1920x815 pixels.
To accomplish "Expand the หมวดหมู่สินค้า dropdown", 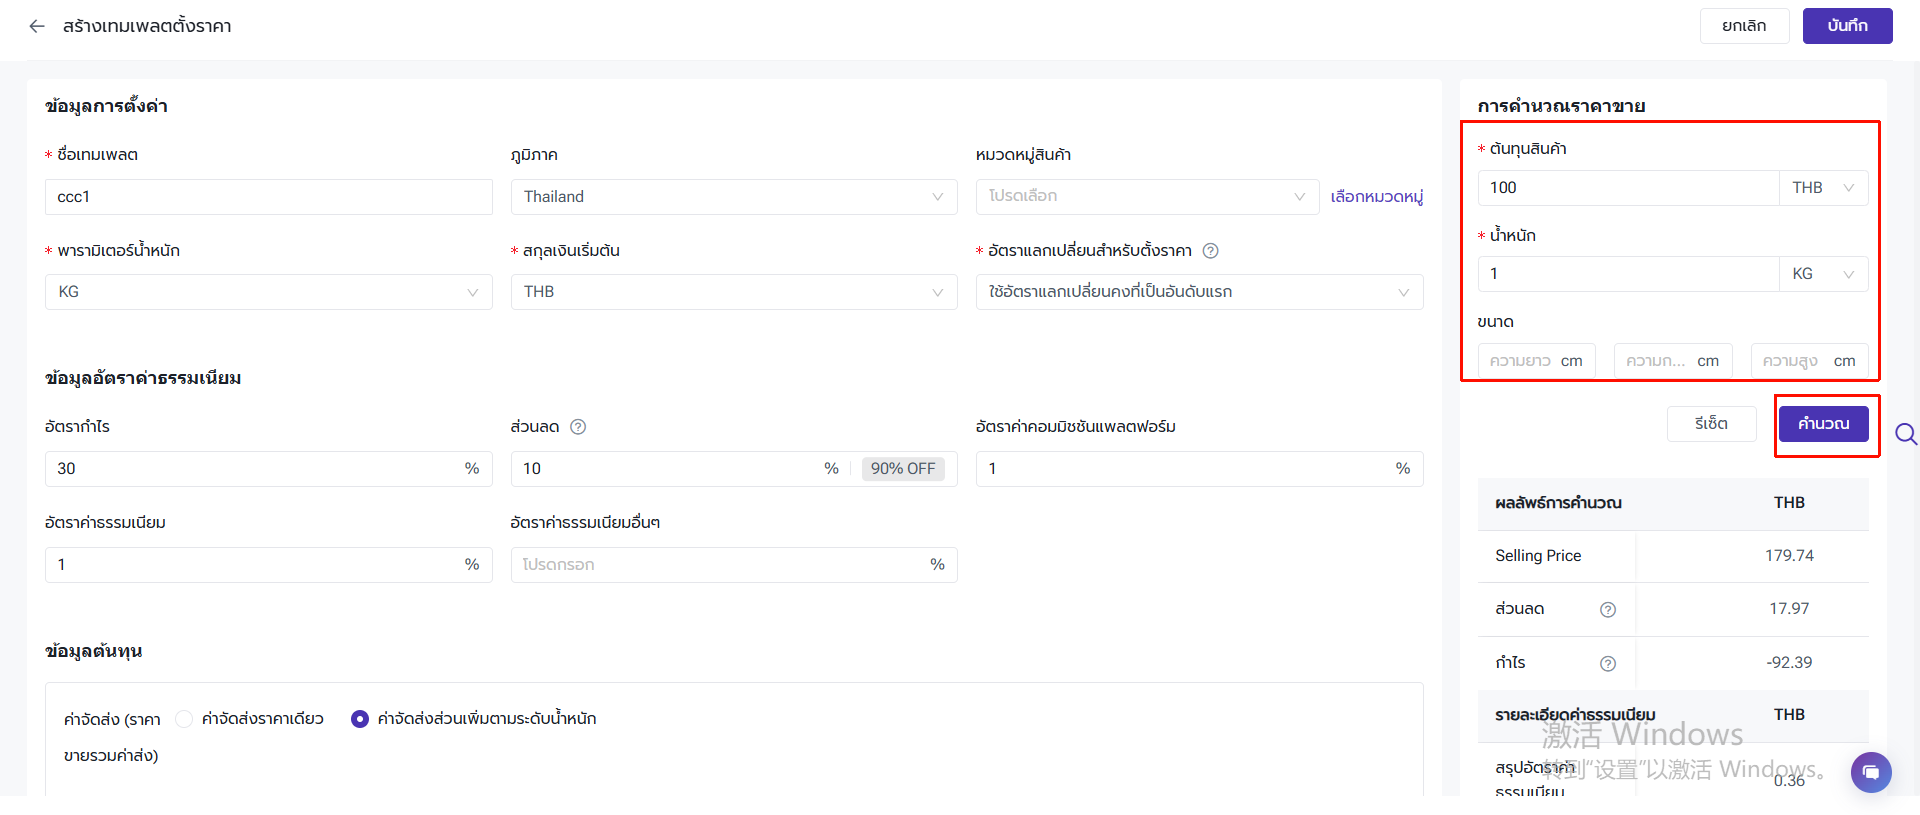I will coord(1146,197).
